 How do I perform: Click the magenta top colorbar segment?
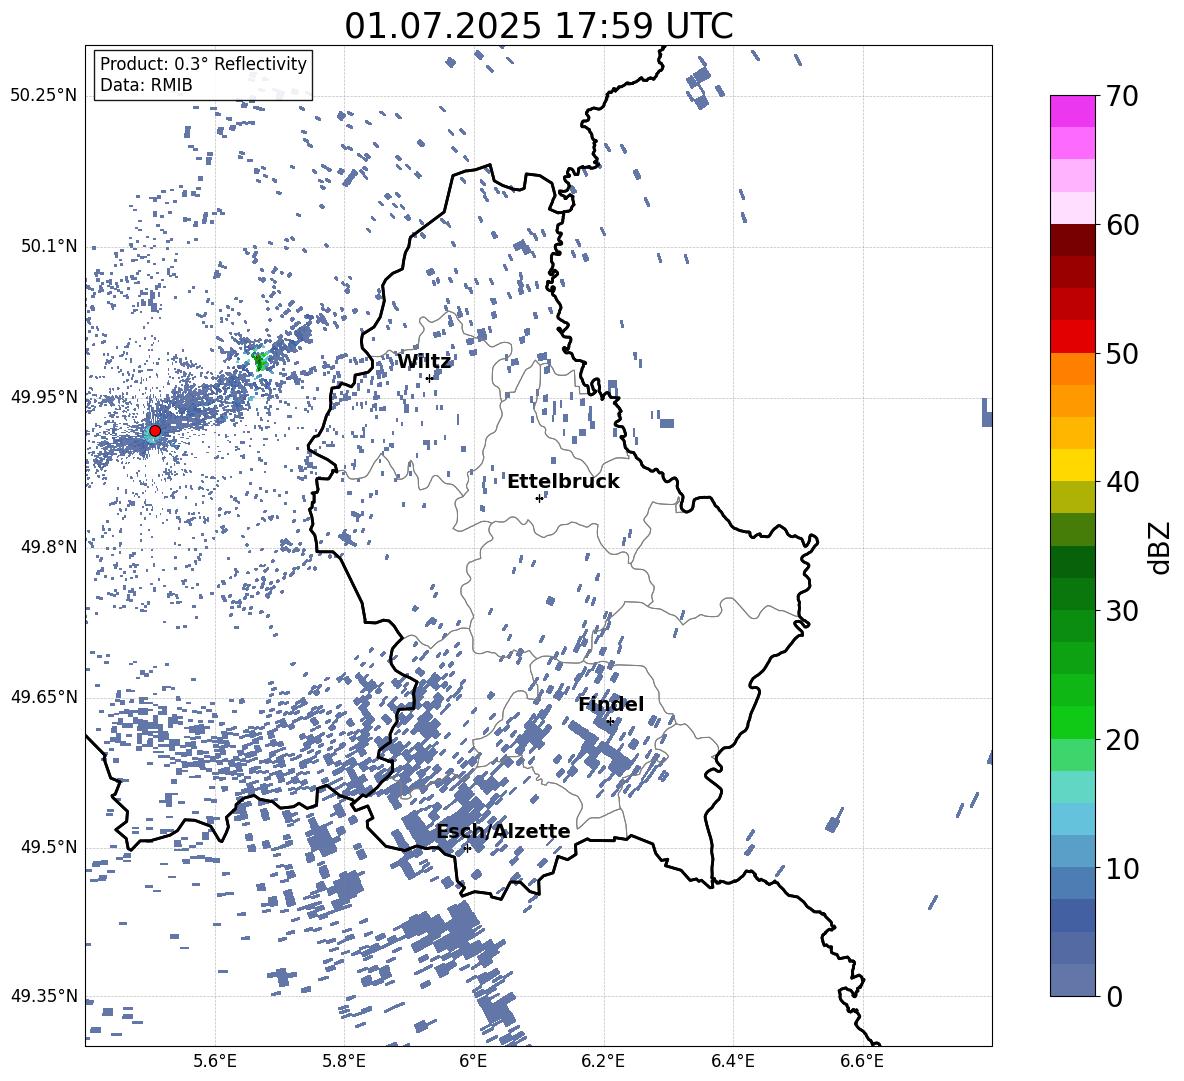pos(1072,111)
